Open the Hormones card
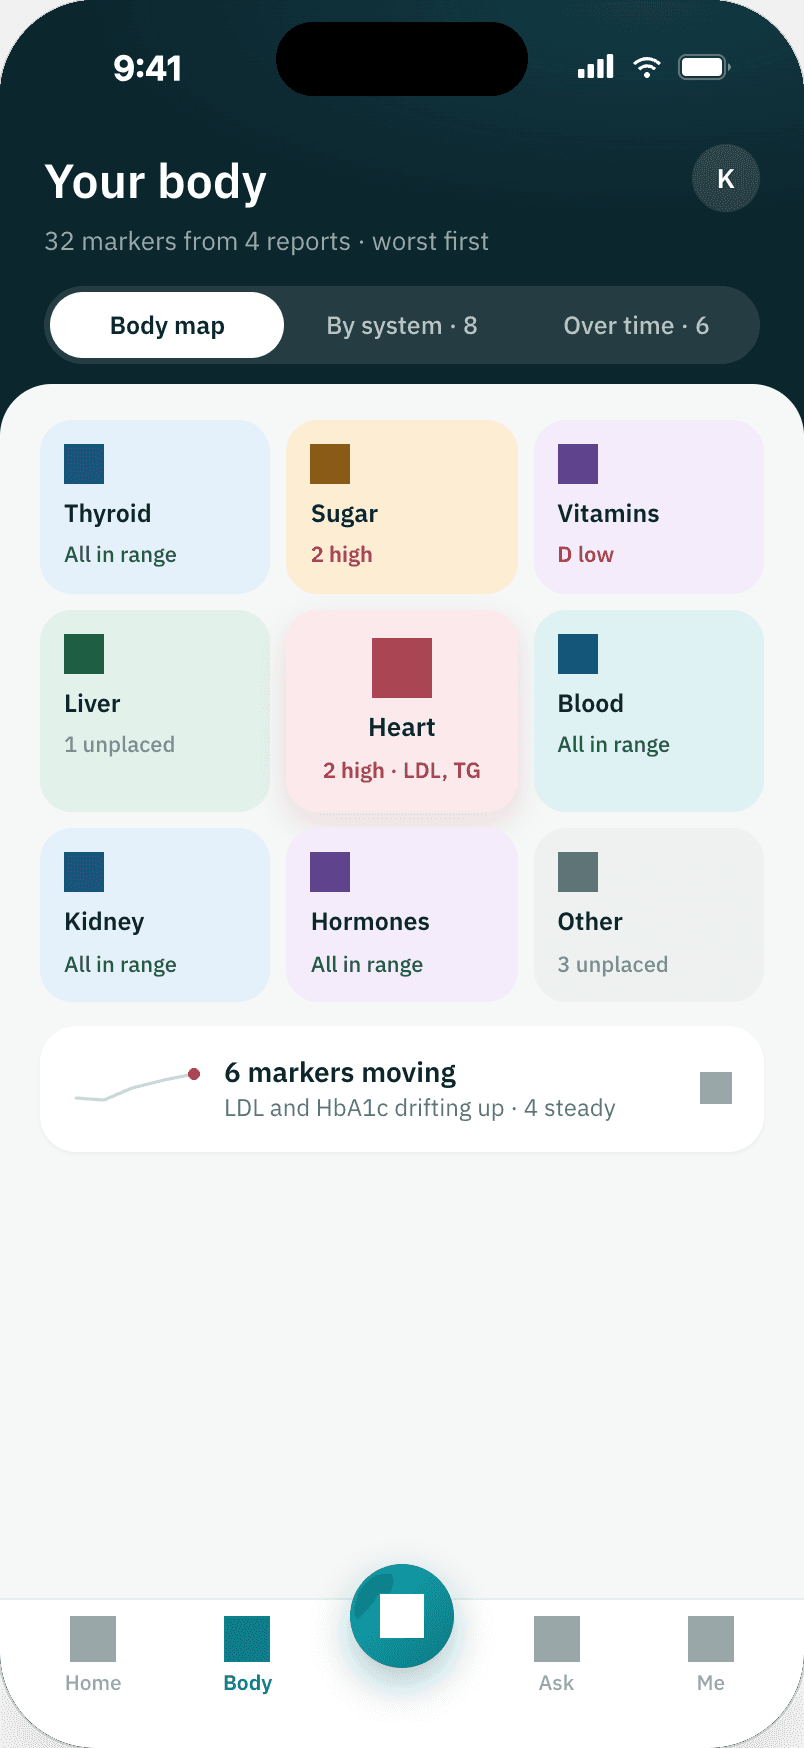The image size is (804, 1748). pos(402,915)
